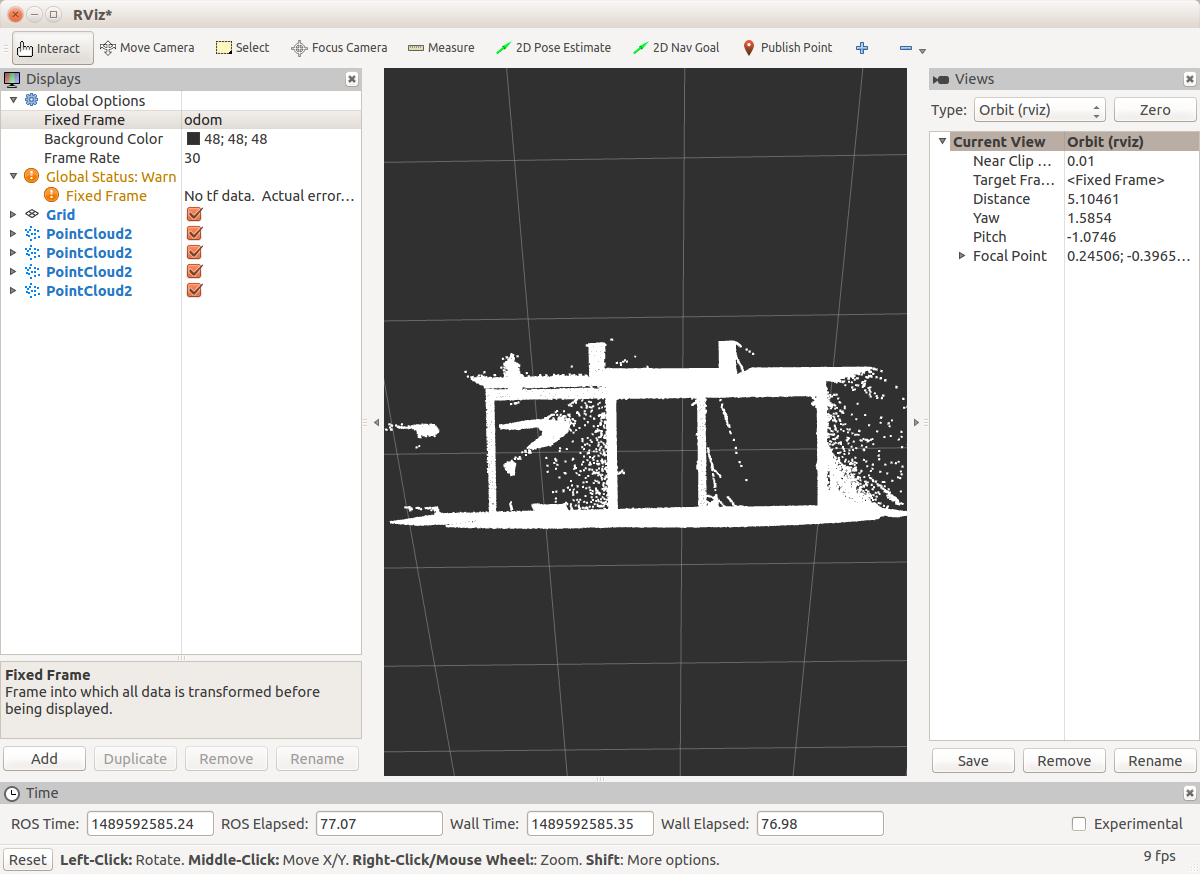The width and height of the screenshot is (1200, 874).
Task: Click the ROS Time field
Action: click(150, 824)
